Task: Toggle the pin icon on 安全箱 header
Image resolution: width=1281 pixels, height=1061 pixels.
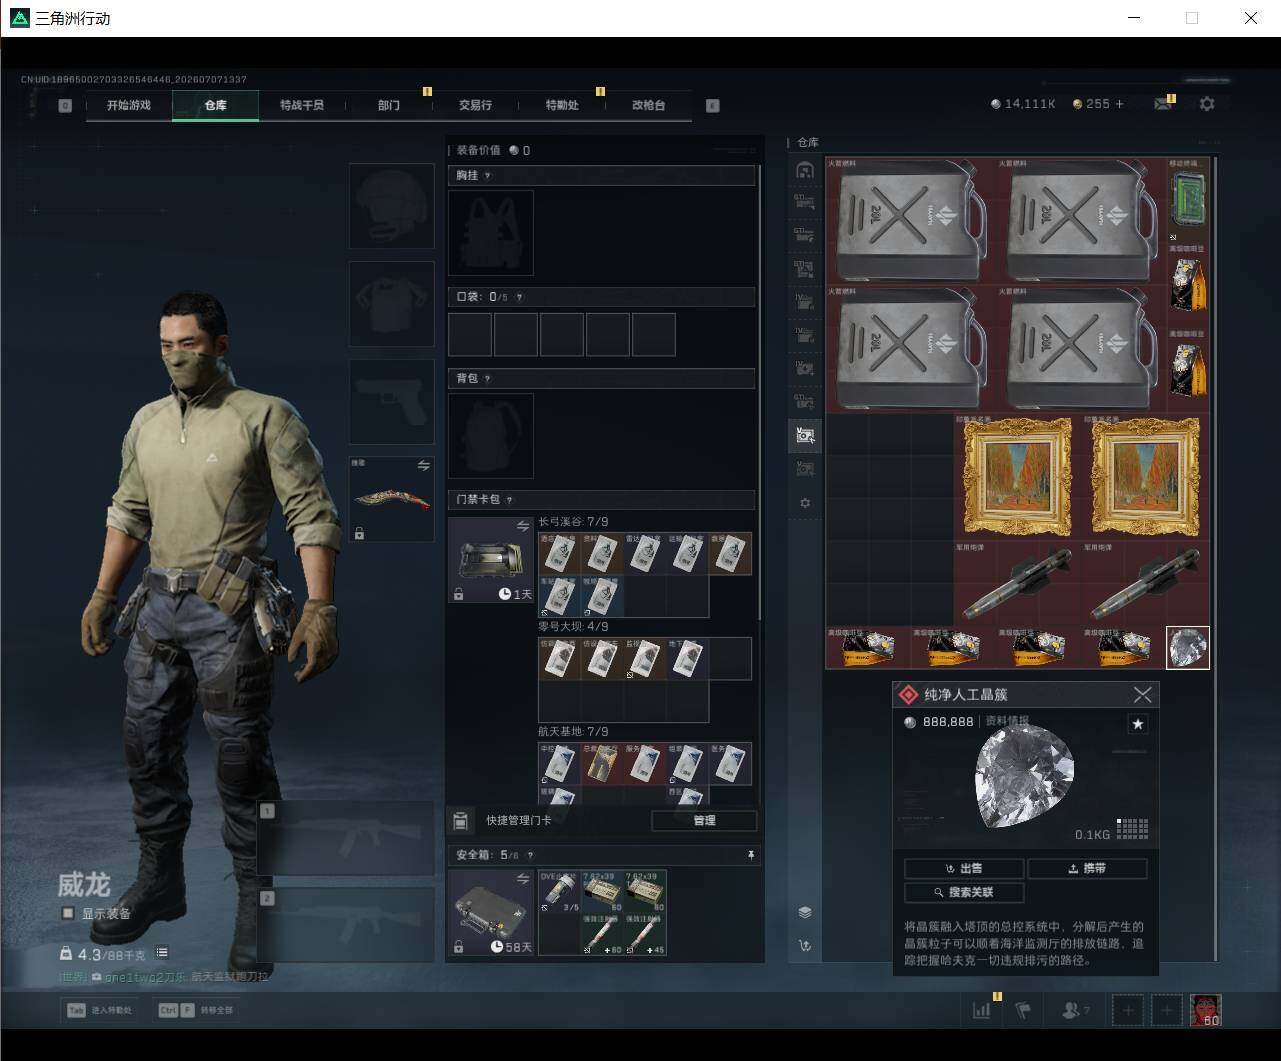Action: coord(751,856)
